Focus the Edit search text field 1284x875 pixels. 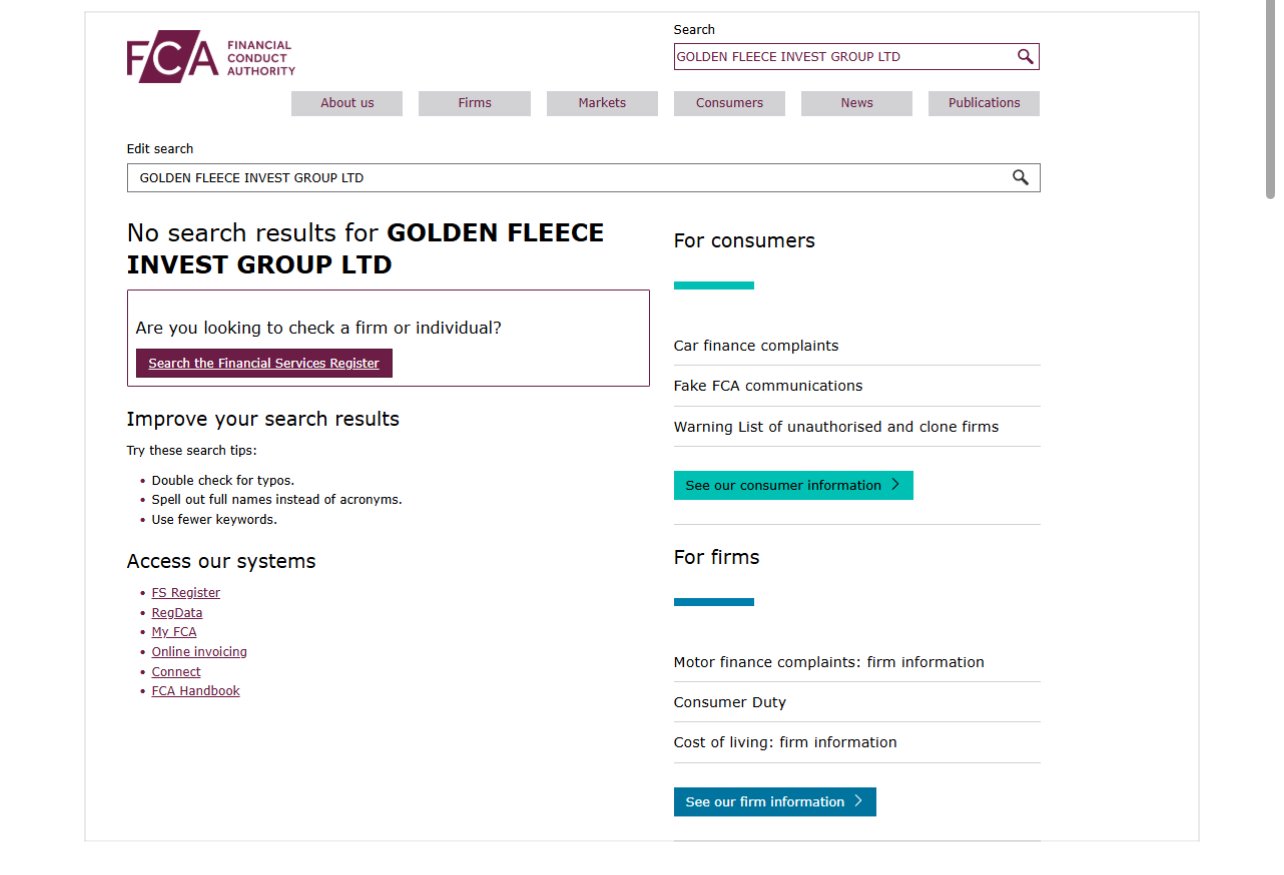pos(570,178)
